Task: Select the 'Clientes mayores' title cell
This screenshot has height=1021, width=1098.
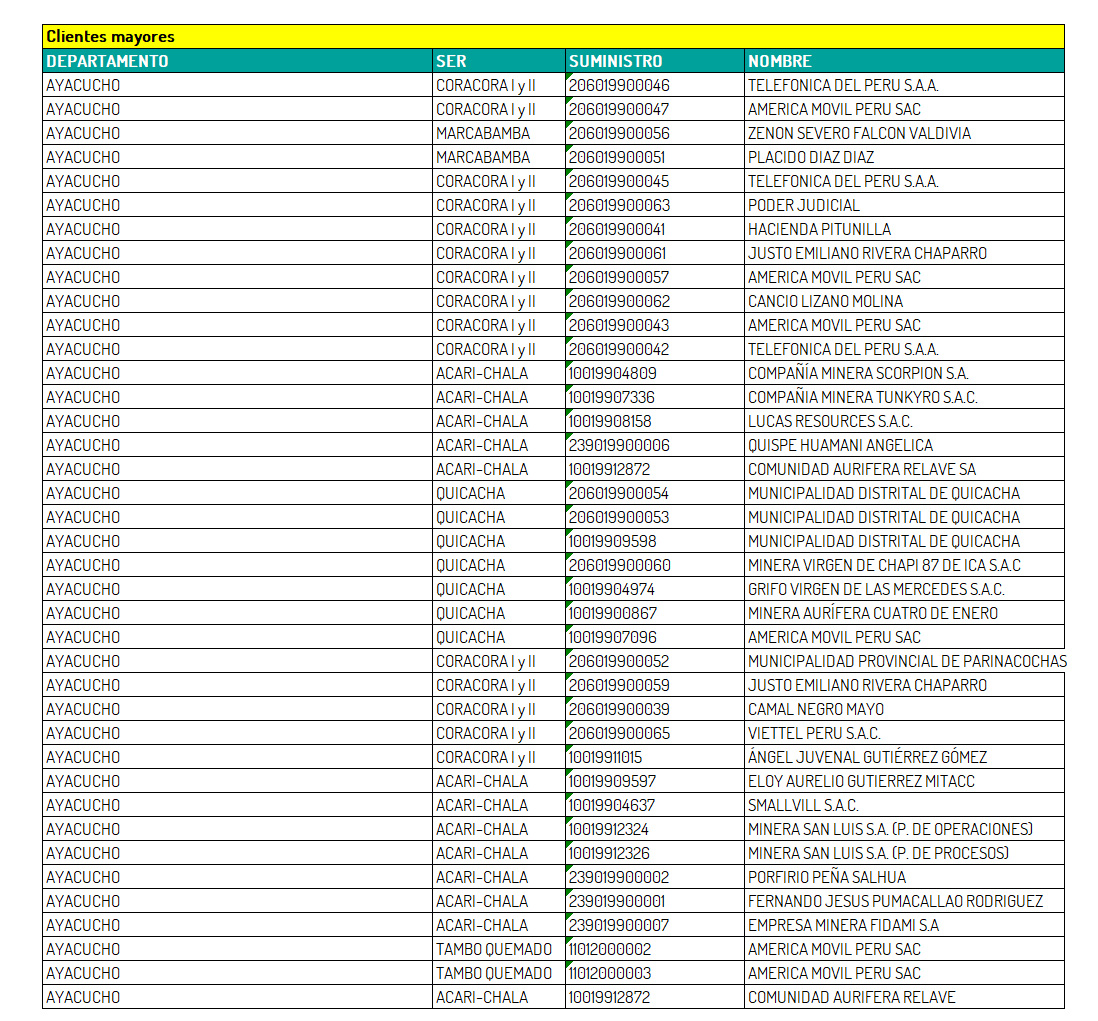Action: click(553, 36)
